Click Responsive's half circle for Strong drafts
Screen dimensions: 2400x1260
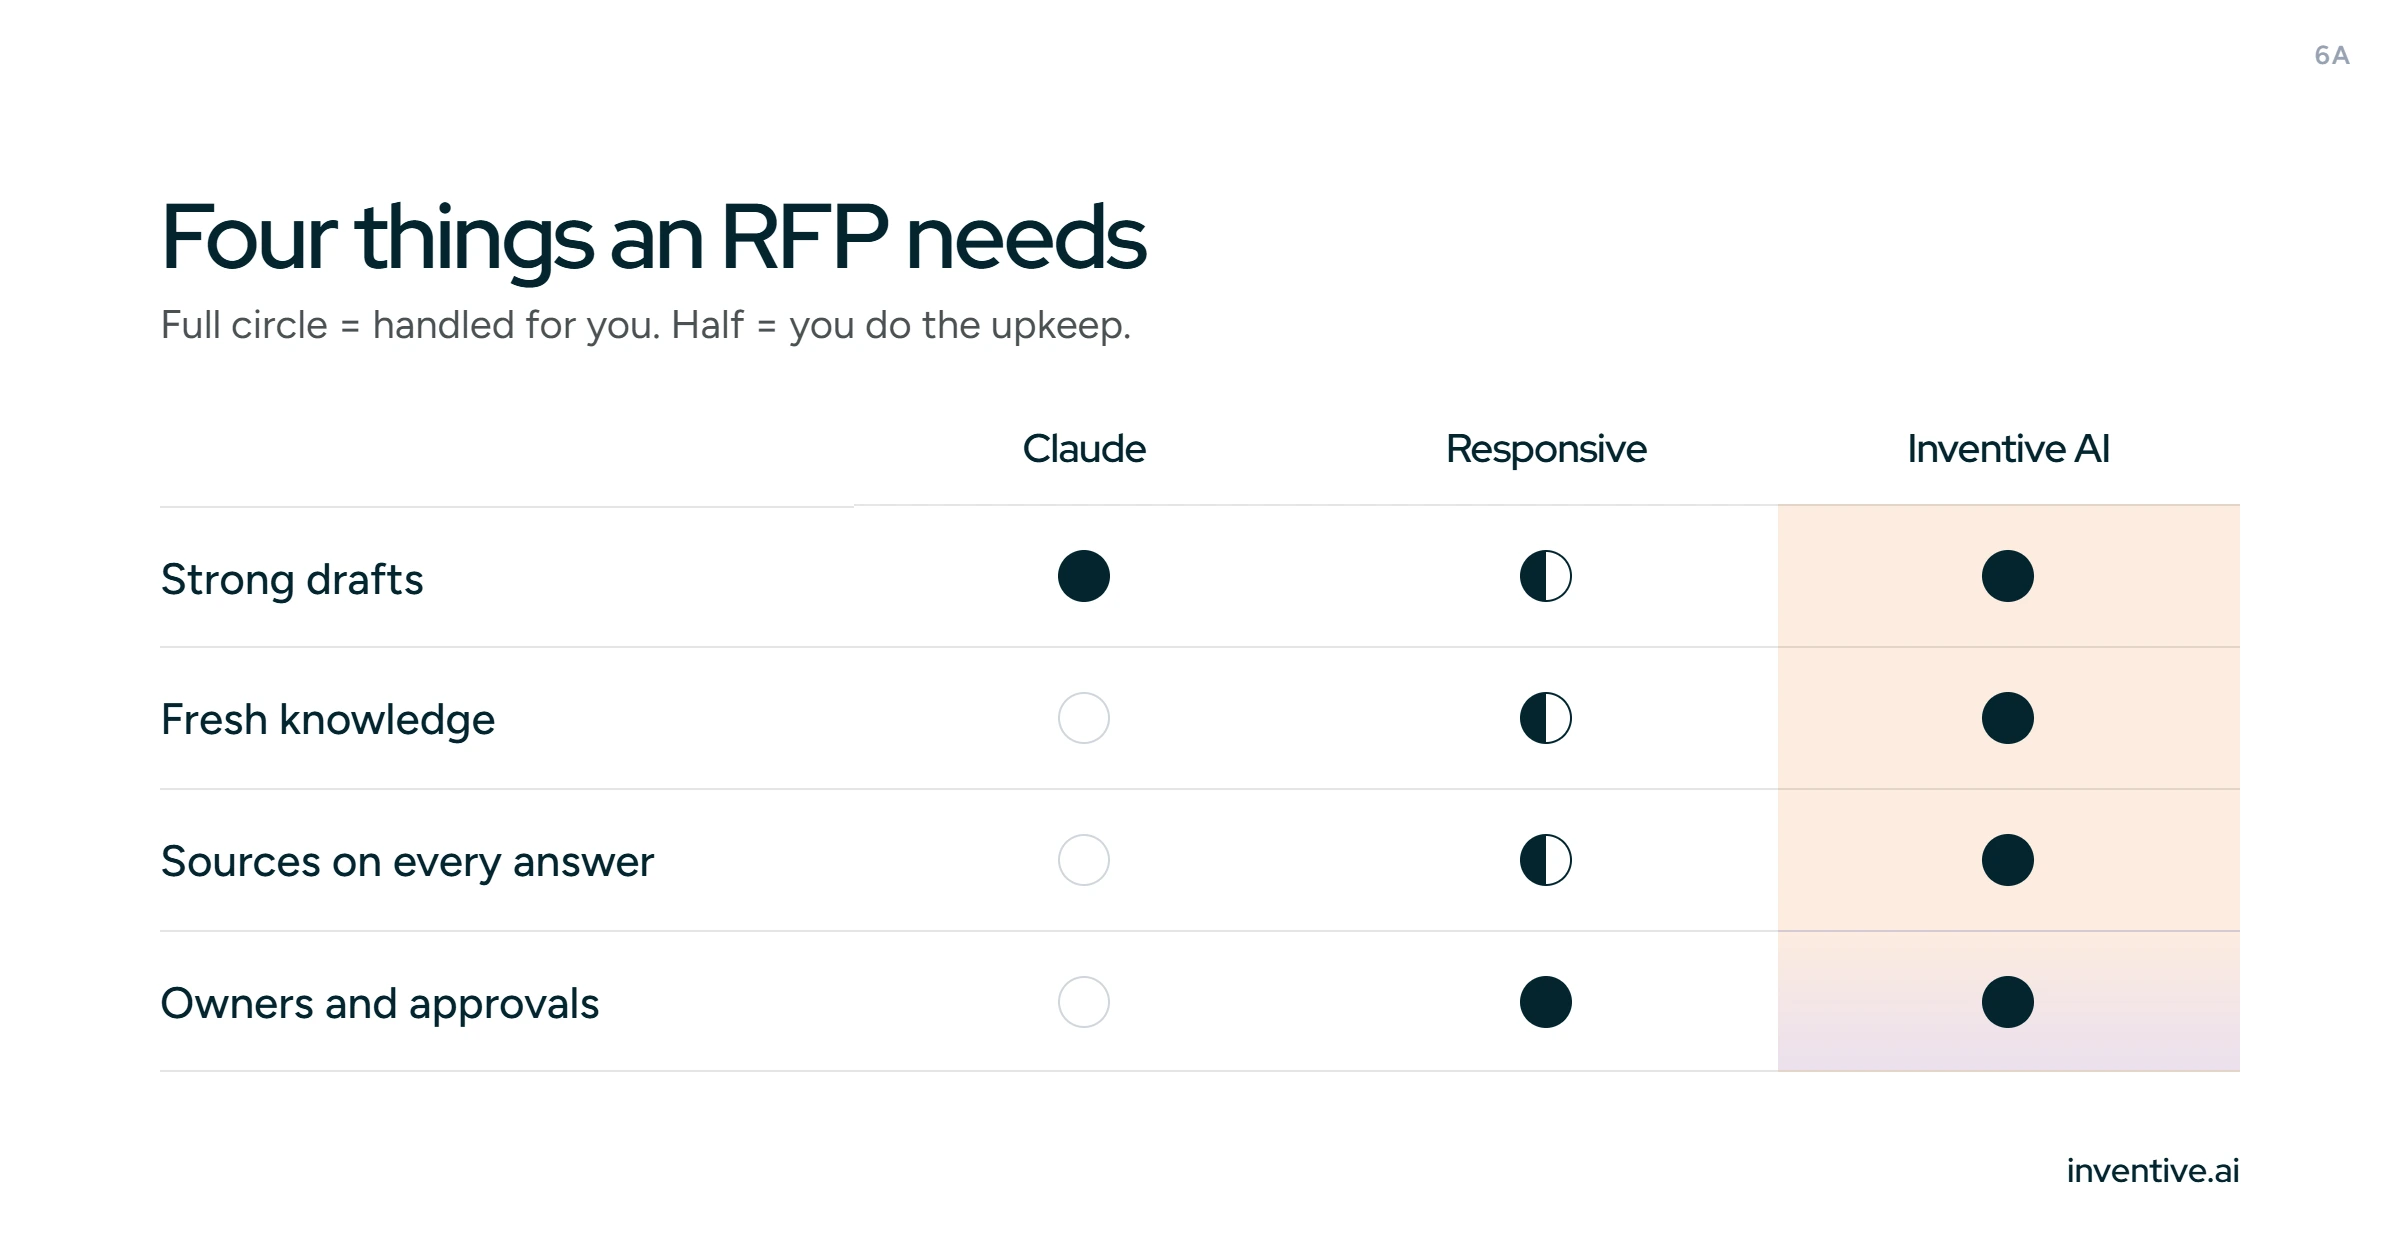pos(1546,576)
